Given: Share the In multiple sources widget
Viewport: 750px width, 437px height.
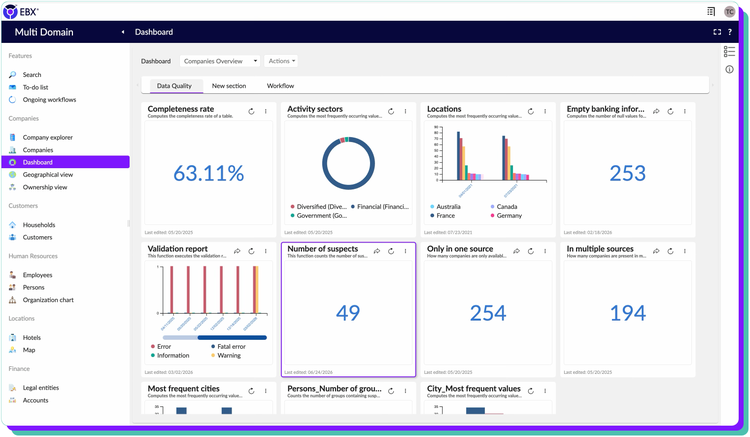Looking at the screenshot, I should pyautogui.click(x=656, y=251).
